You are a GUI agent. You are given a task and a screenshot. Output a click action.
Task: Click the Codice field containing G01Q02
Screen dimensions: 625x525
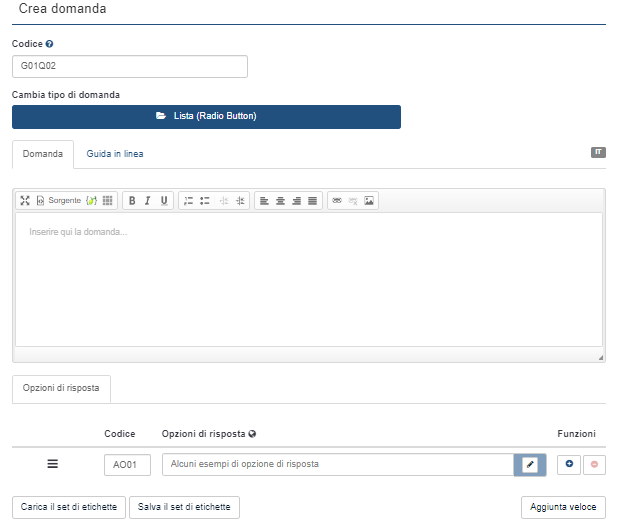[130, 66]
